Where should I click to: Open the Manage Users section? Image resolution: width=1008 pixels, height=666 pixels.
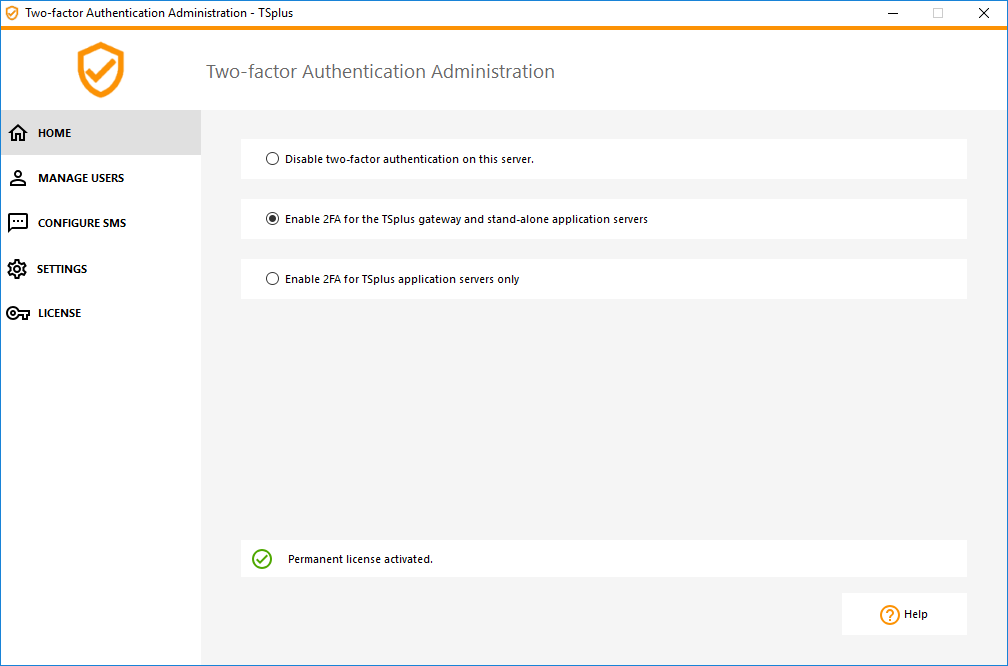point(80,178)
